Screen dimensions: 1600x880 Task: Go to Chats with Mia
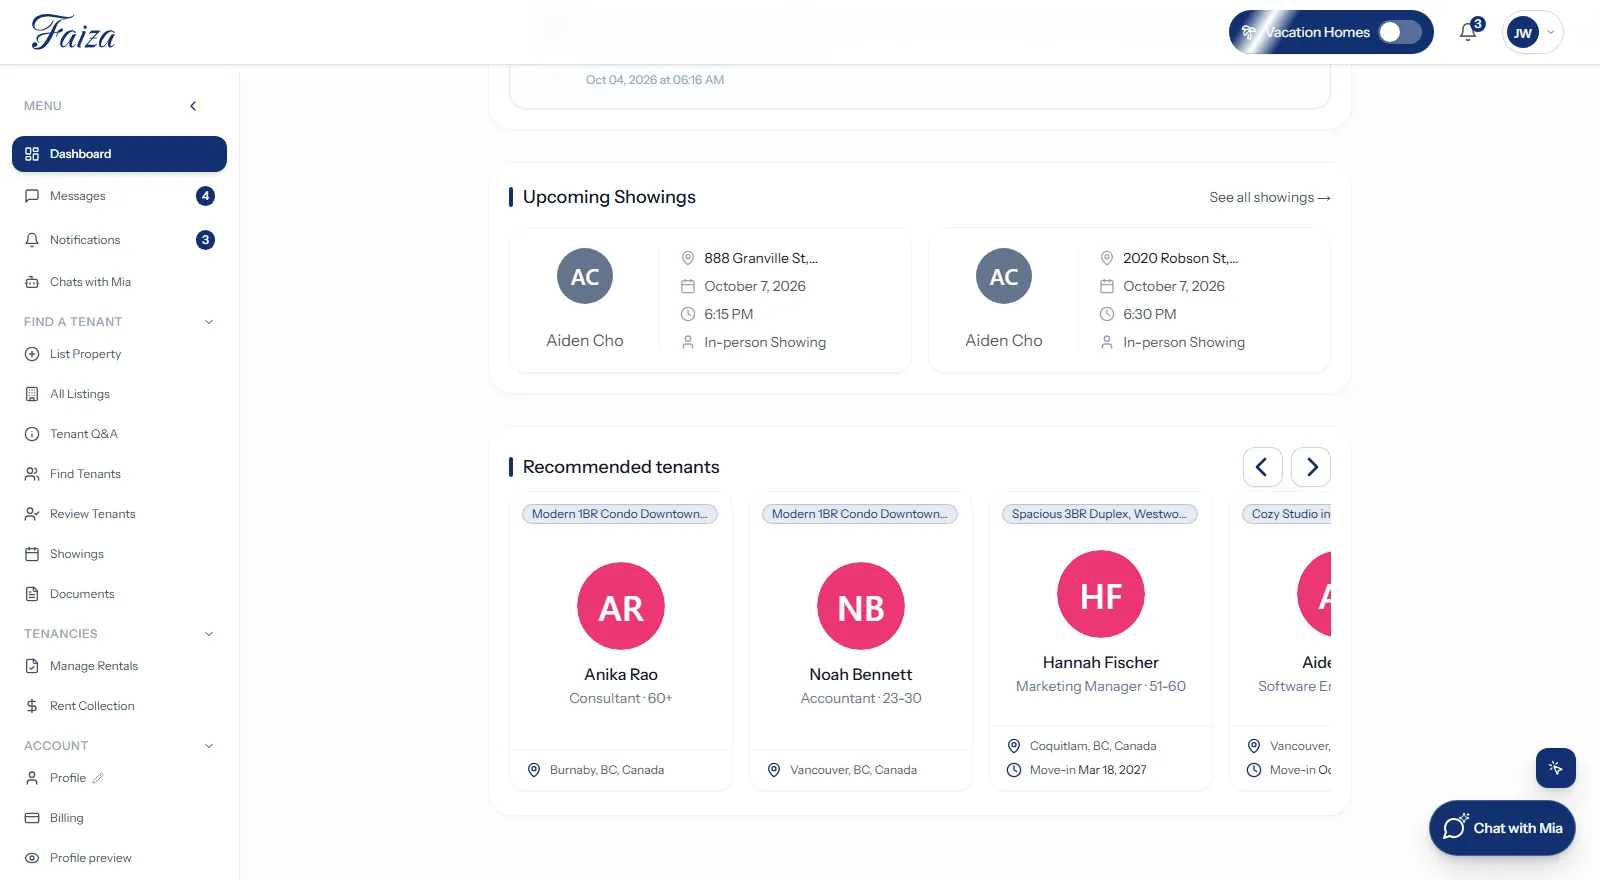tap(119, 282)
